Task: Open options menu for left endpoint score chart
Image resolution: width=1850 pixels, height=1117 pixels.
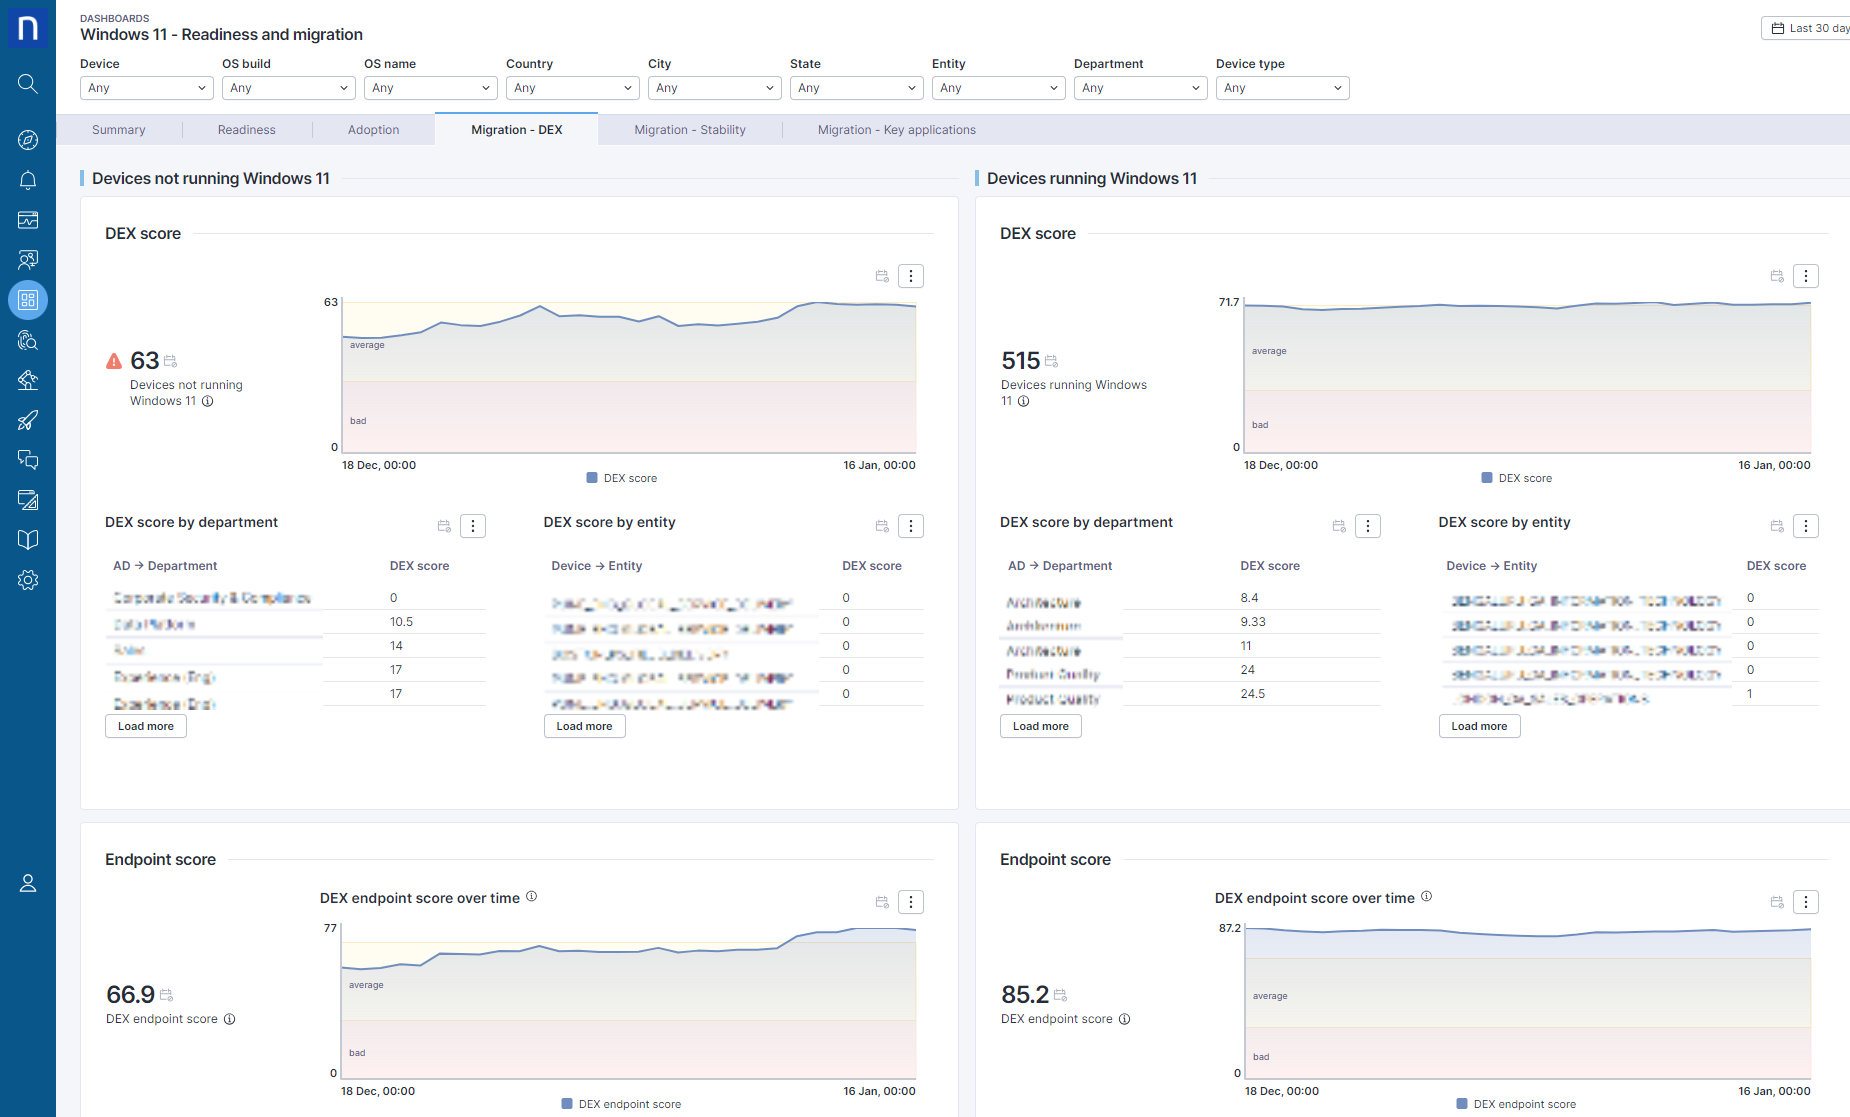Action: [911, 902]
